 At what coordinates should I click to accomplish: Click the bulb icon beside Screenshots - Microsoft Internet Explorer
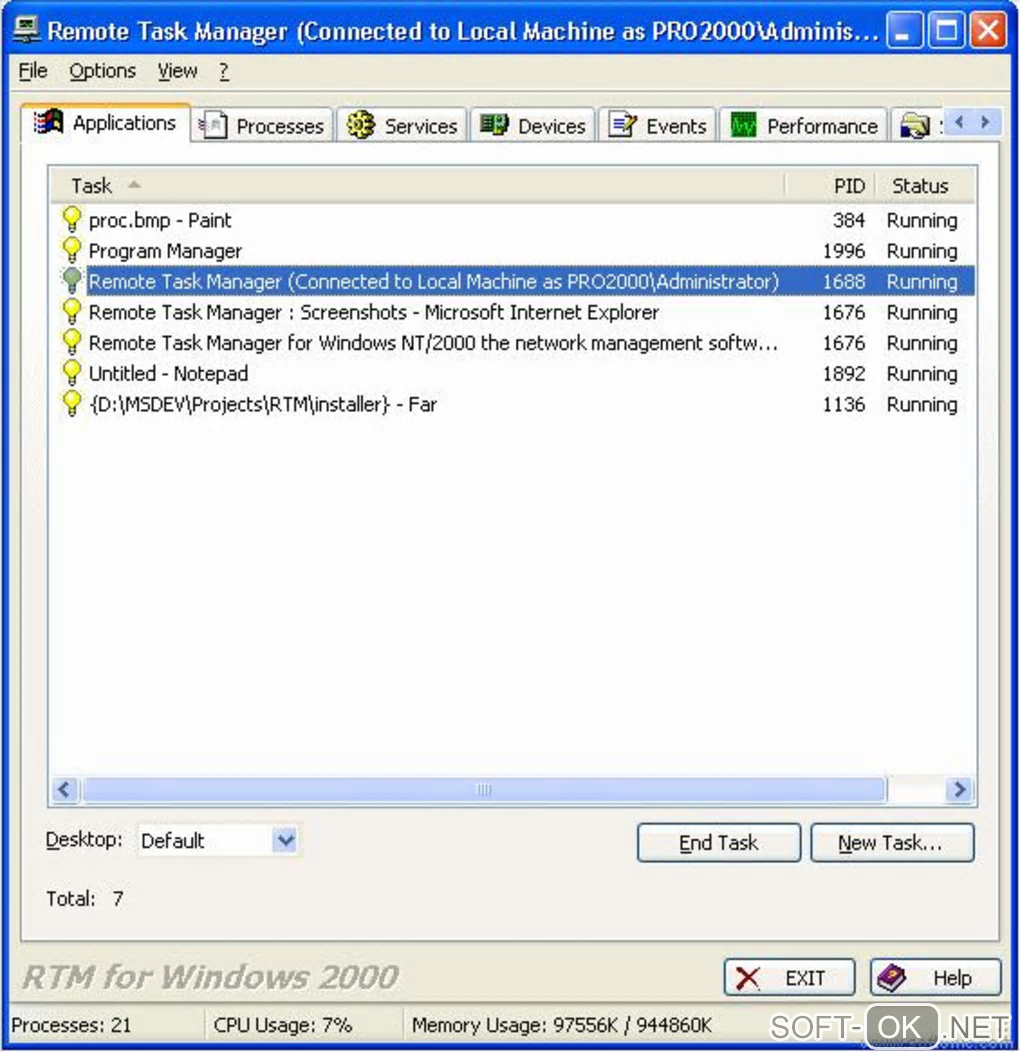point(72,311)
